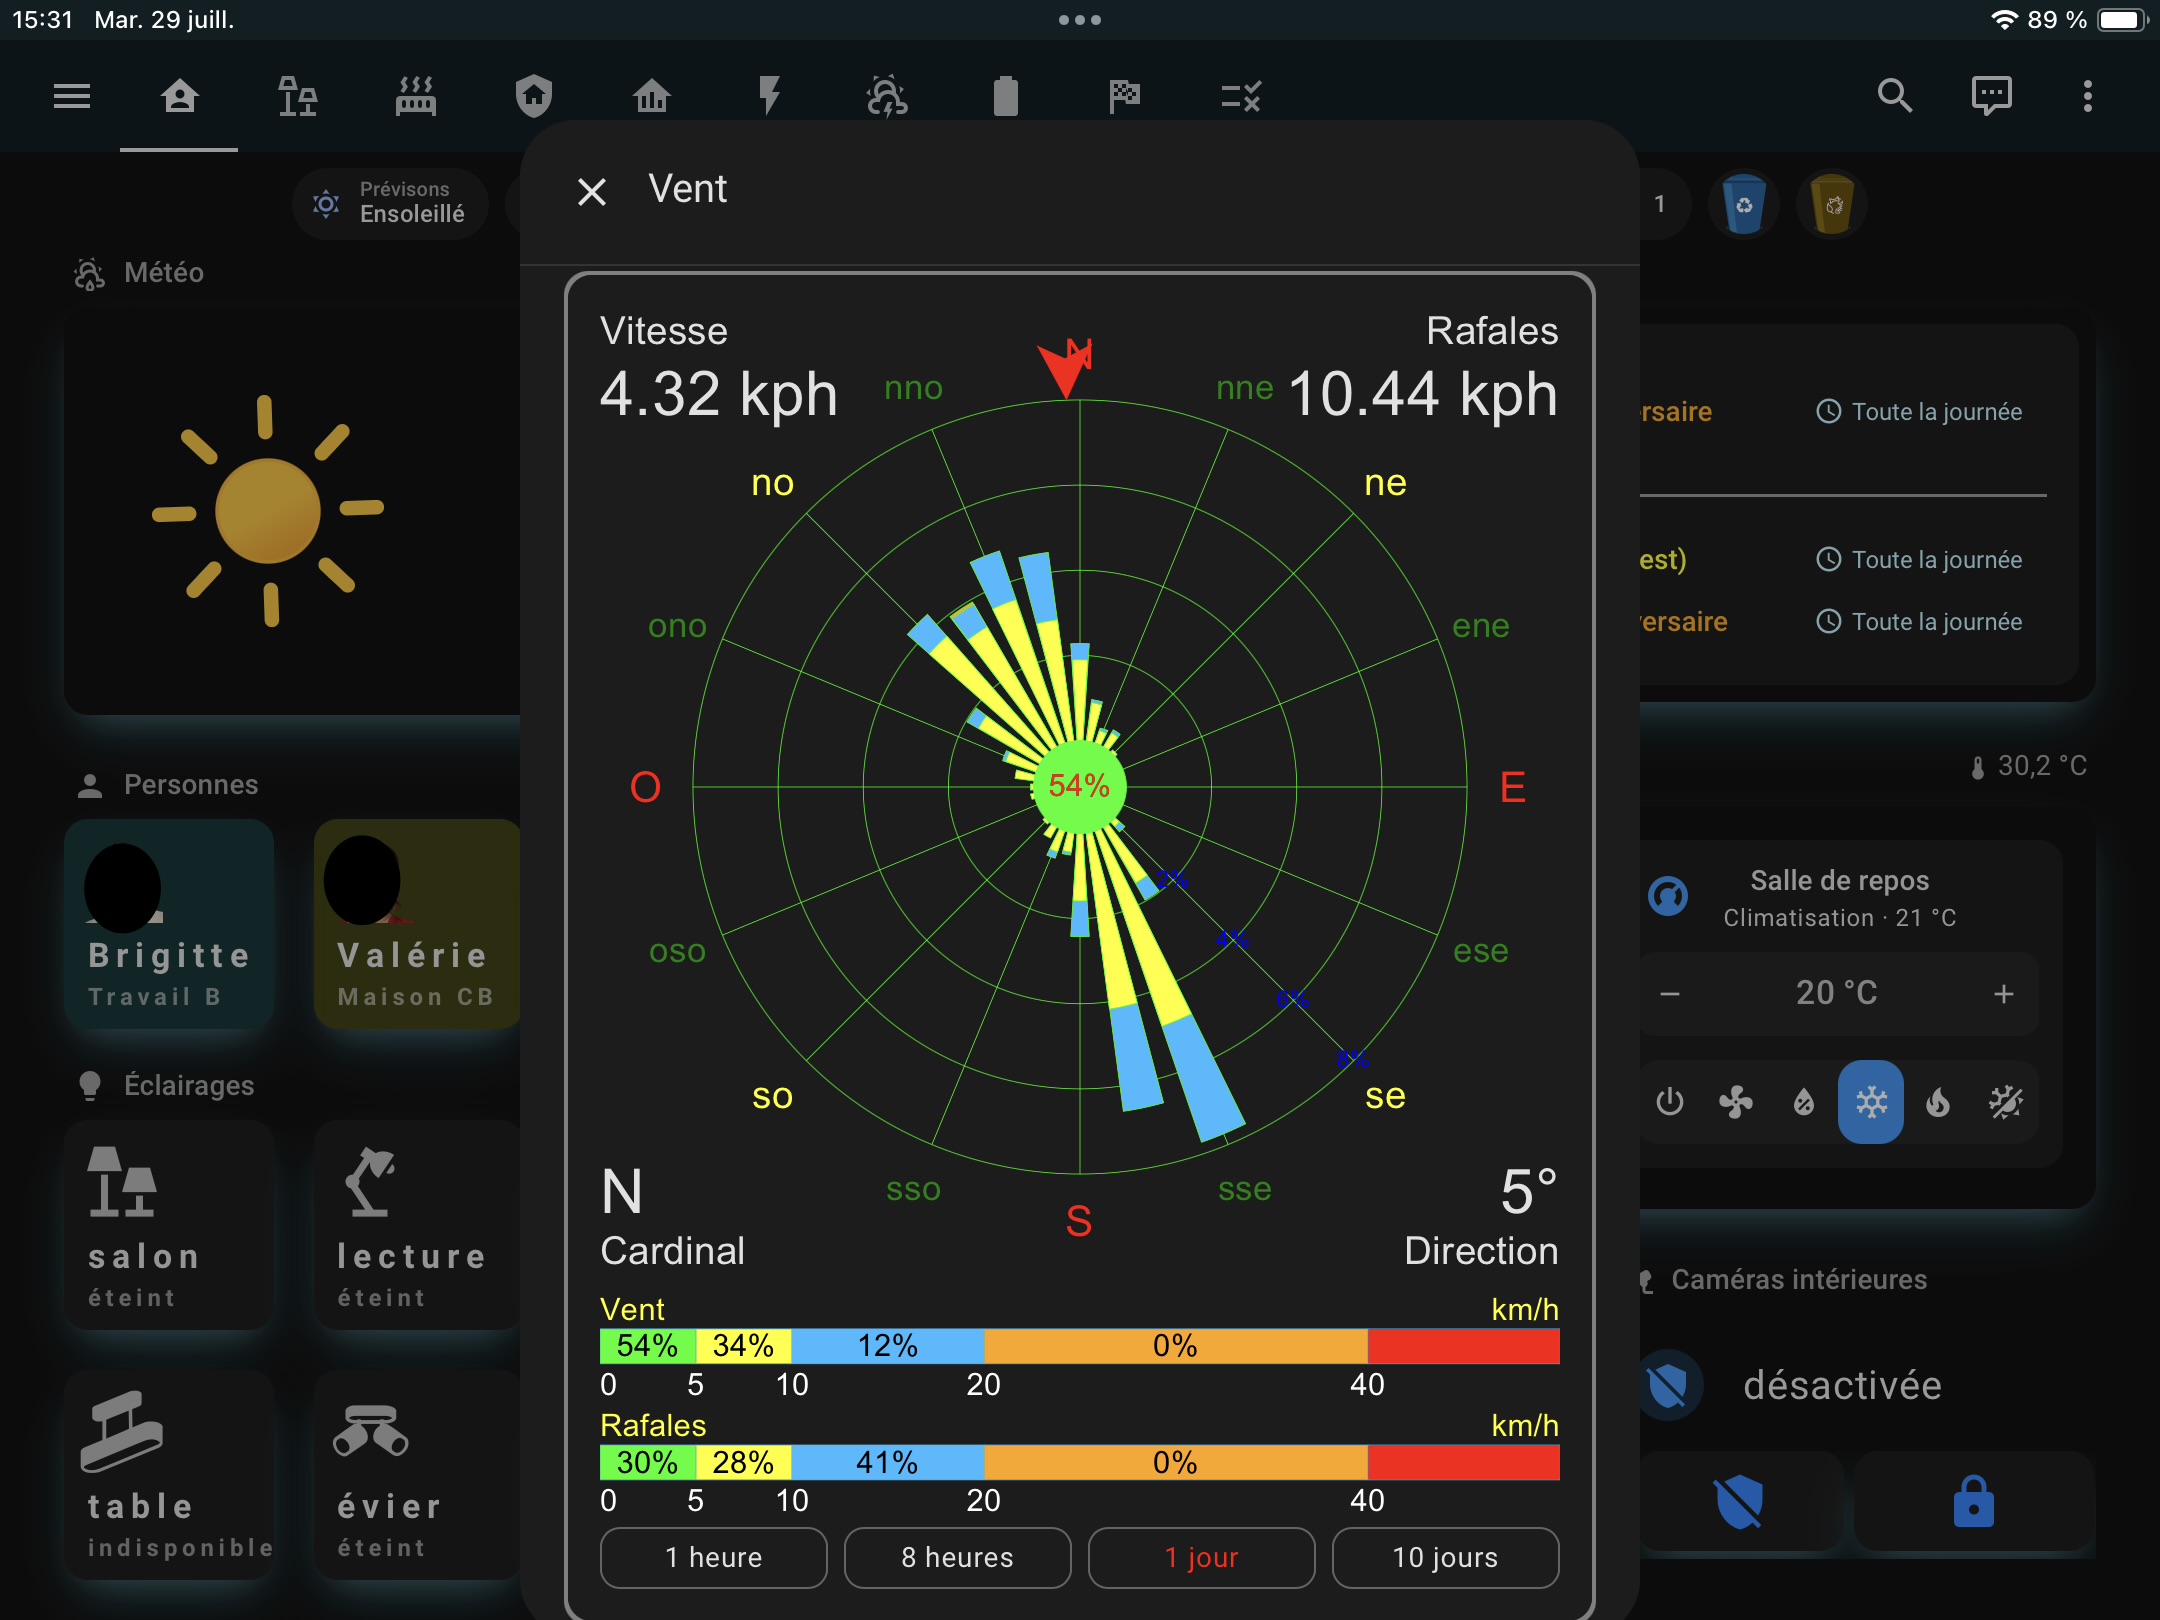Open the Assist chat bubble icon

click(1991, 96)
